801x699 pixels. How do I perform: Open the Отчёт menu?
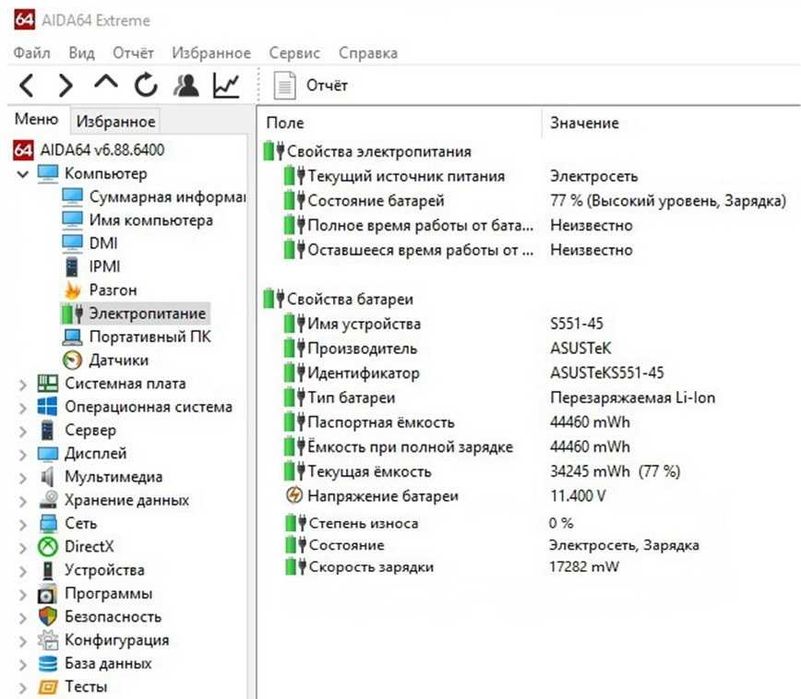(x=133, y=53)
